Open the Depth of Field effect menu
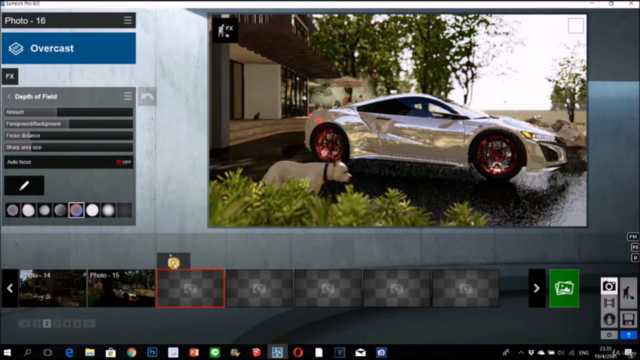Image resolution: width=640 pixels, height=360 pixels. point(128,96)
